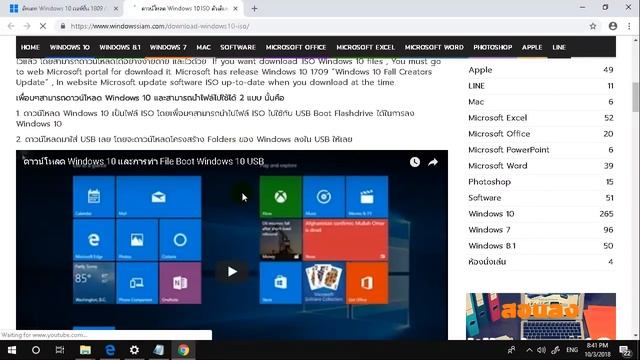Open MICROSOFT EXCEL menu item

tap(366, 47)
